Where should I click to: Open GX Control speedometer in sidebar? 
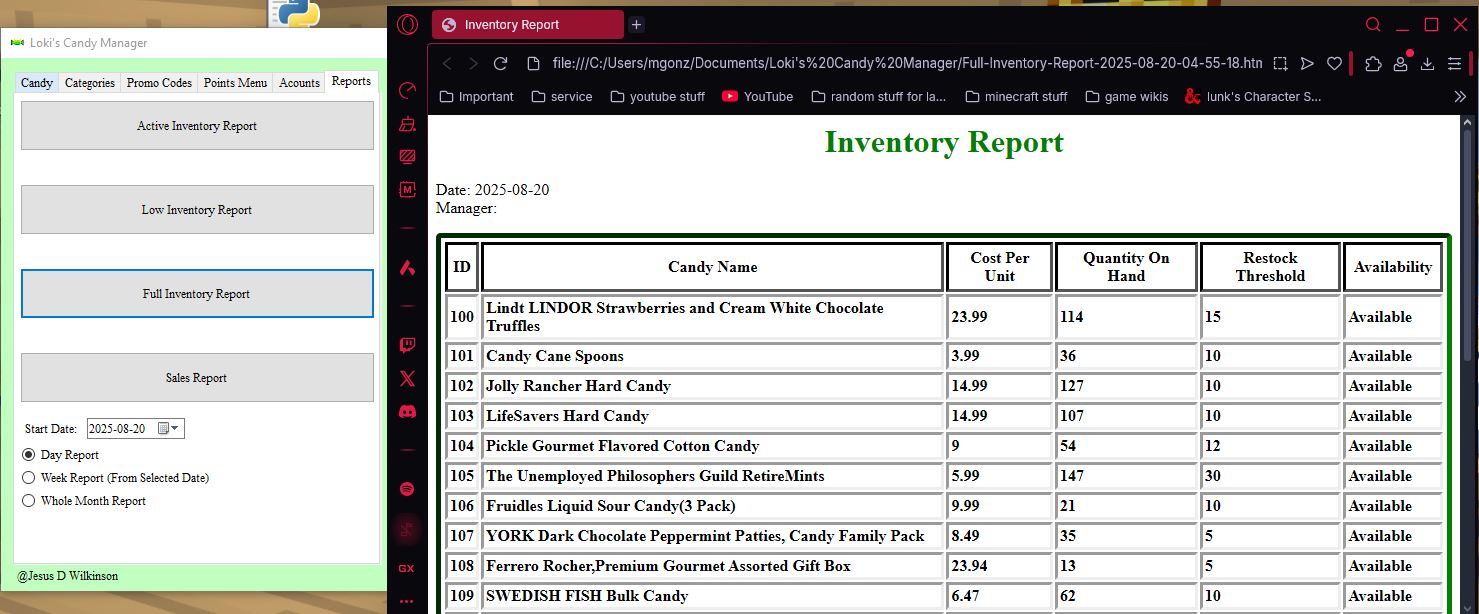407,91
